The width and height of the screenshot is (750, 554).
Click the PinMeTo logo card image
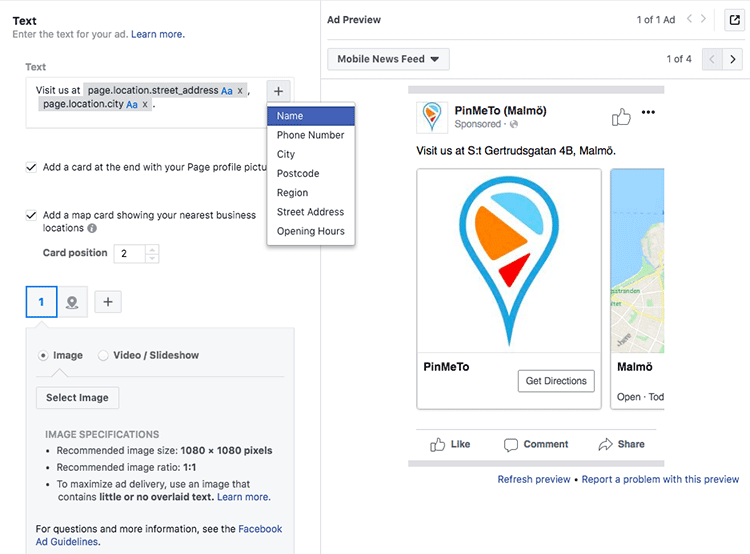[509, 261]
